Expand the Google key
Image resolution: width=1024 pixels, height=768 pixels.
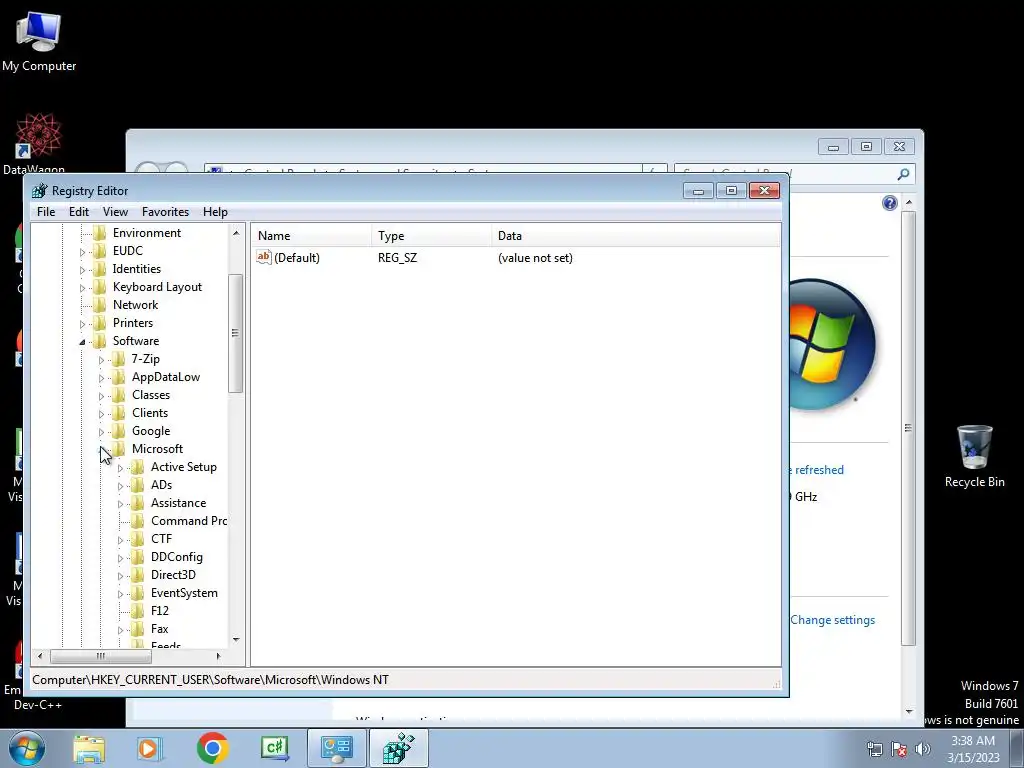(101, 432)
